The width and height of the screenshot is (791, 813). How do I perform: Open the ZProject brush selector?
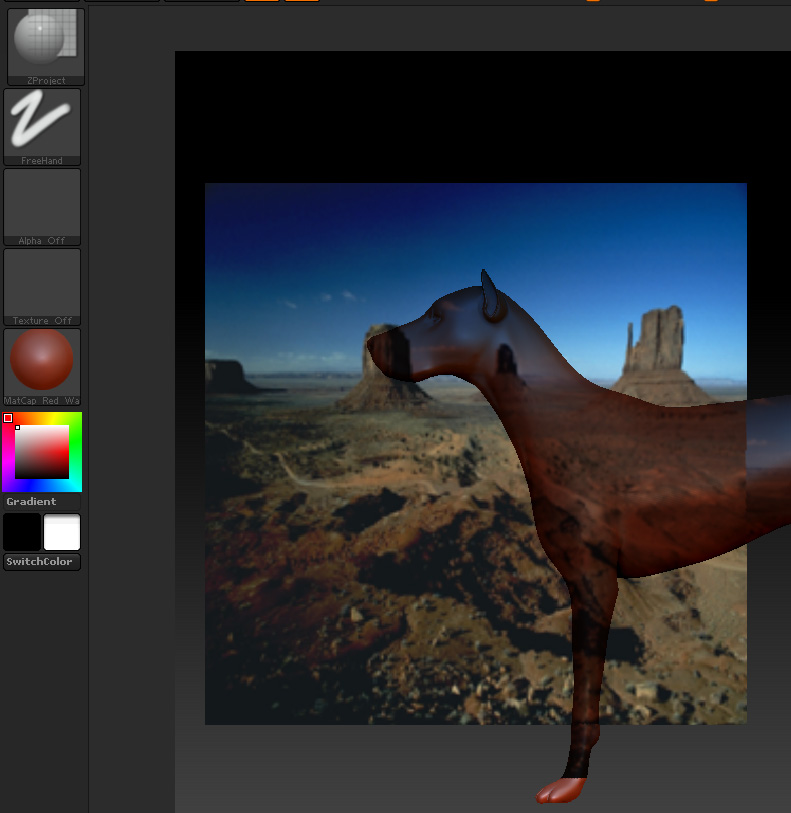[46, 46]
